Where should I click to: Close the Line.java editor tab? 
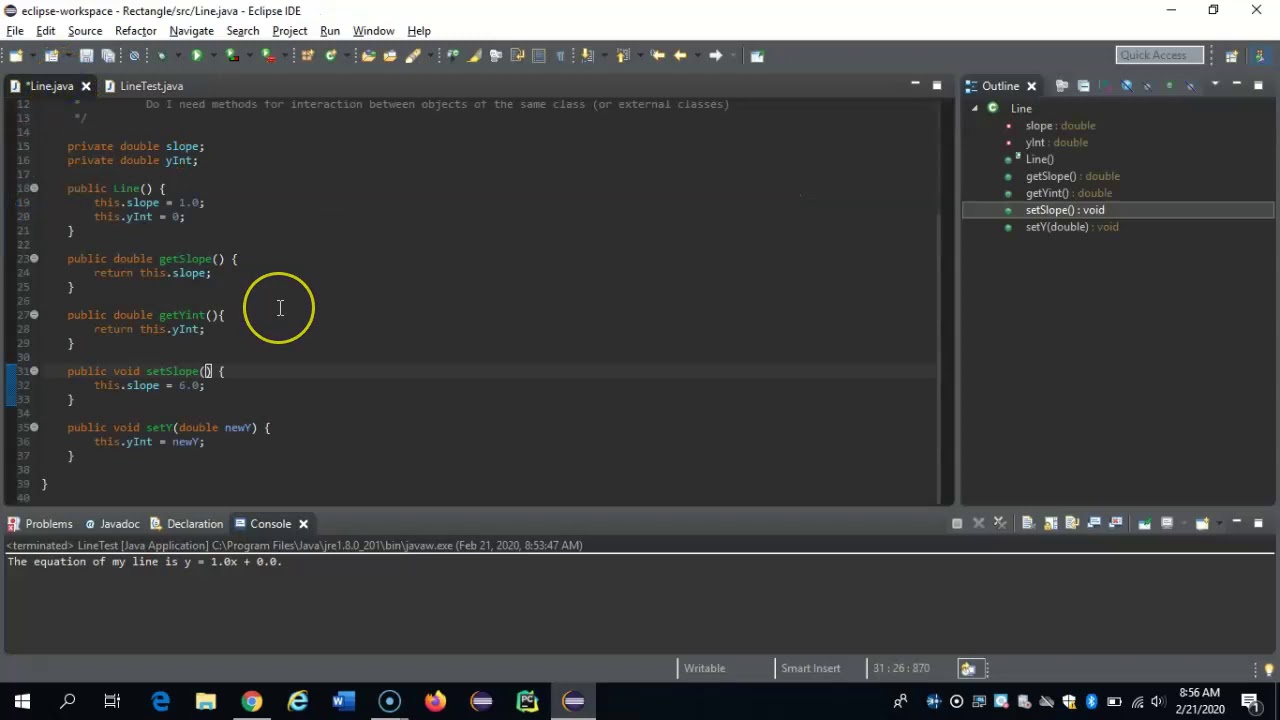point(86,86)
